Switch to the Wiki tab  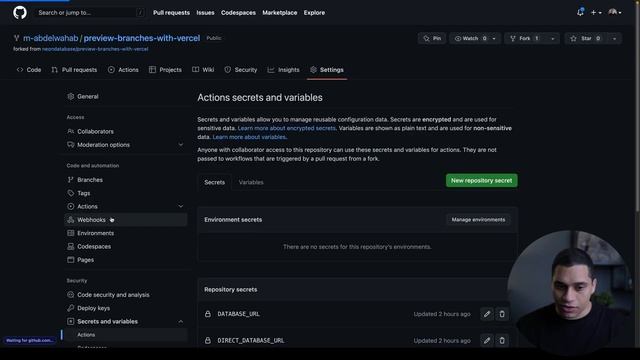[203, 70]
